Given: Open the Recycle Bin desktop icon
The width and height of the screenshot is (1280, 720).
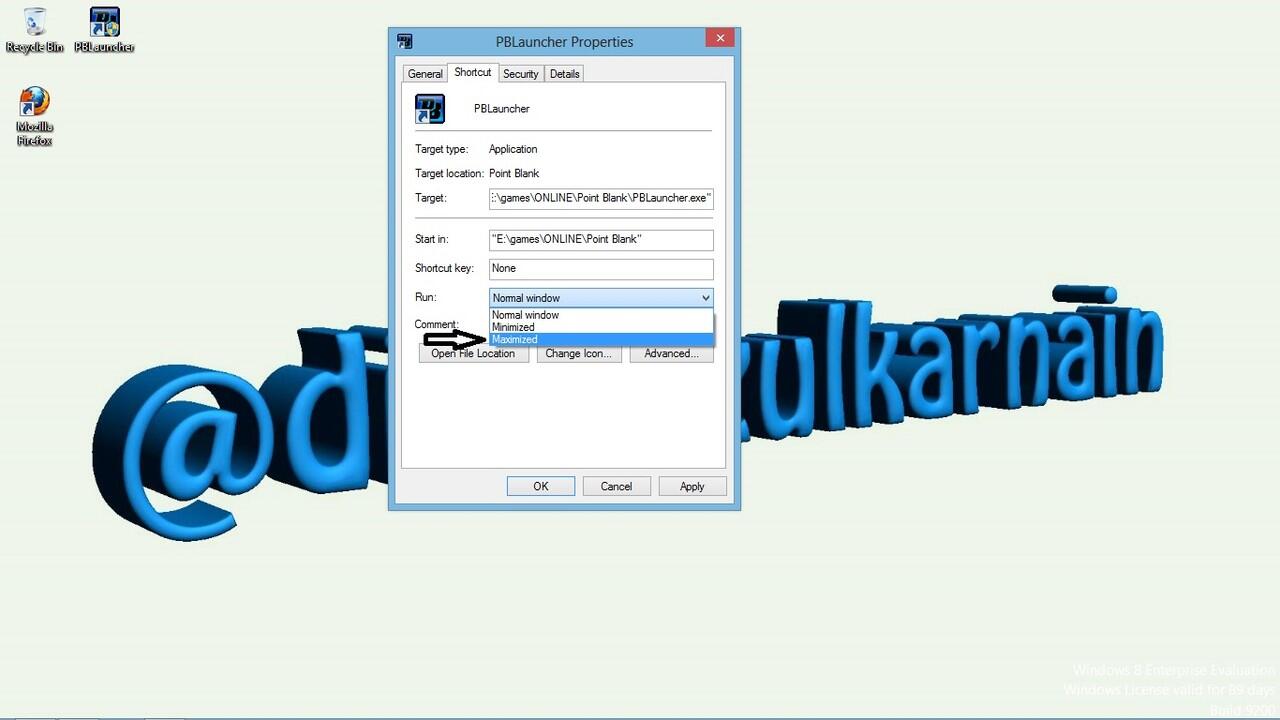Looking at the screenshot, I should (x=34, y=29).
